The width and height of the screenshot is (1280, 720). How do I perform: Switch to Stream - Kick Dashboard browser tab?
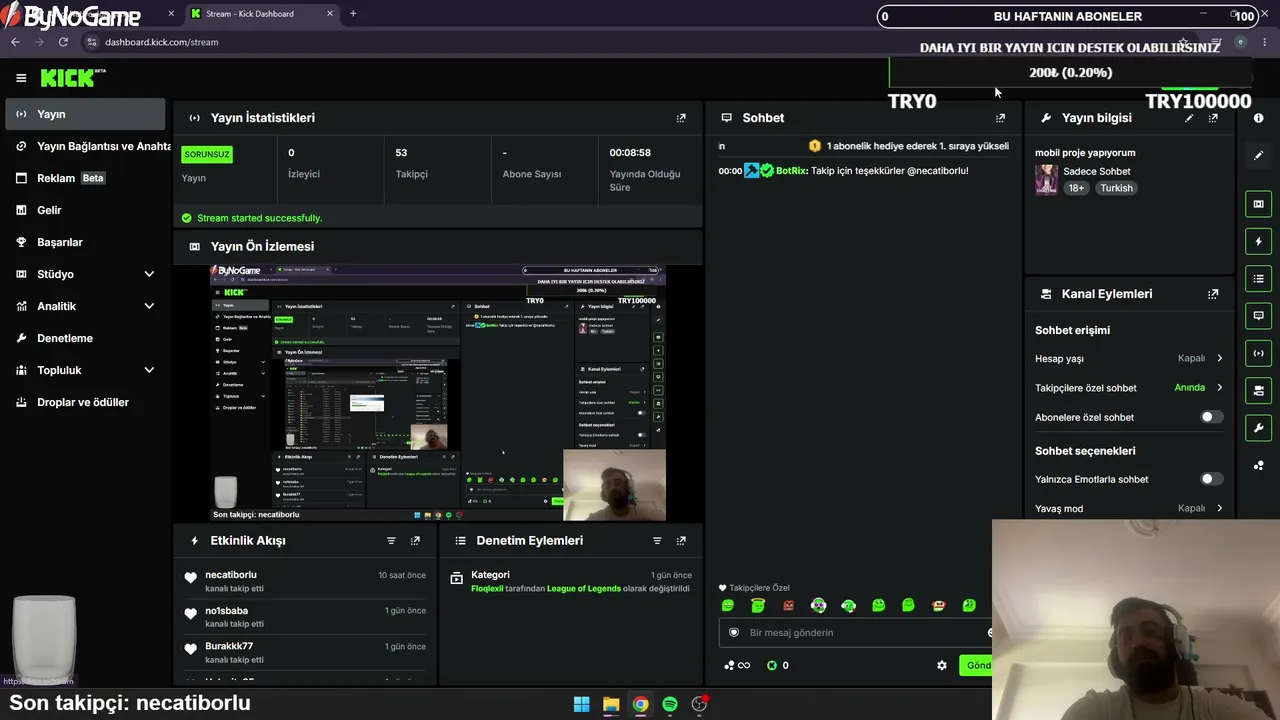tap(262, 14)
